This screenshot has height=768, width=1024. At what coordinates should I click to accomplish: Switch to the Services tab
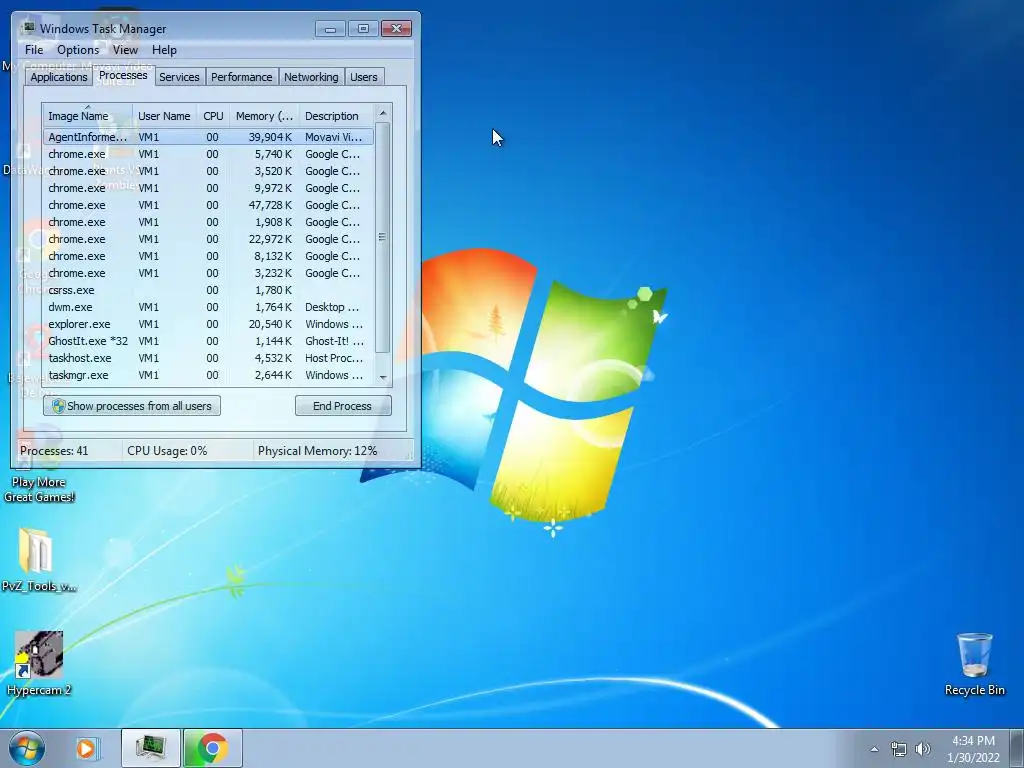[x=179, y=77]
